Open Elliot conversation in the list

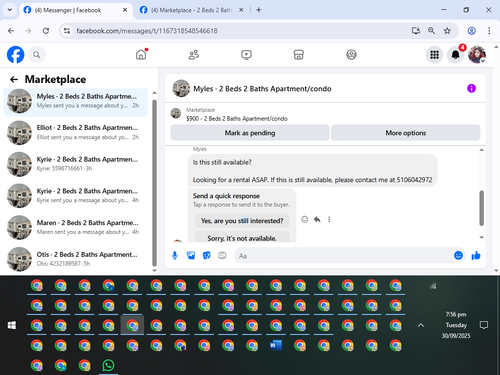pyautogui.click(x=76, y=132)
